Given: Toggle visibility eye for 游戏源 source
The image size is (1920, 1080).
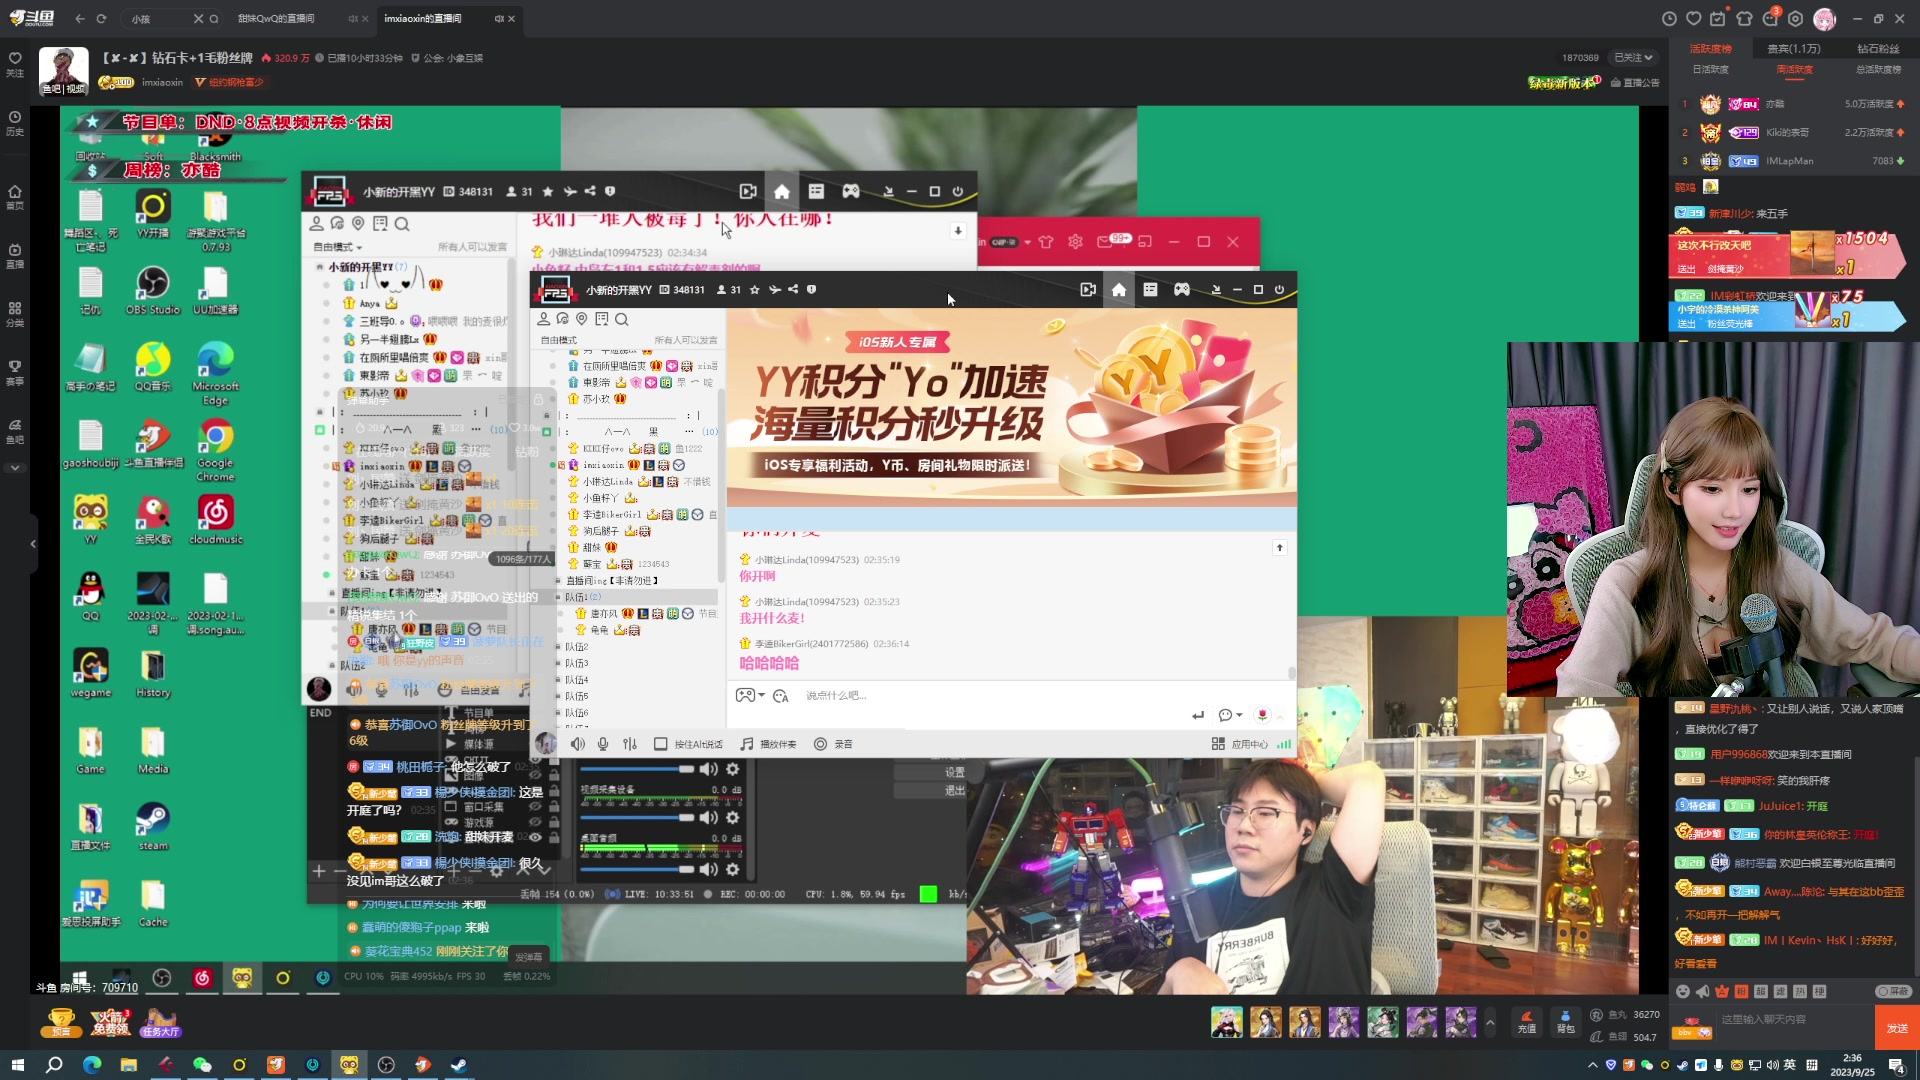Looking at the screenshot, I should (x=536, y=822).
